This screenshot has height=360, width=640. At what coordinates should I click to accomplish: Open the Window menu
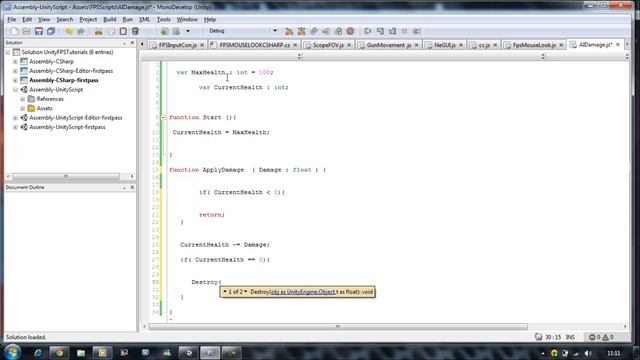coord(187,19)
